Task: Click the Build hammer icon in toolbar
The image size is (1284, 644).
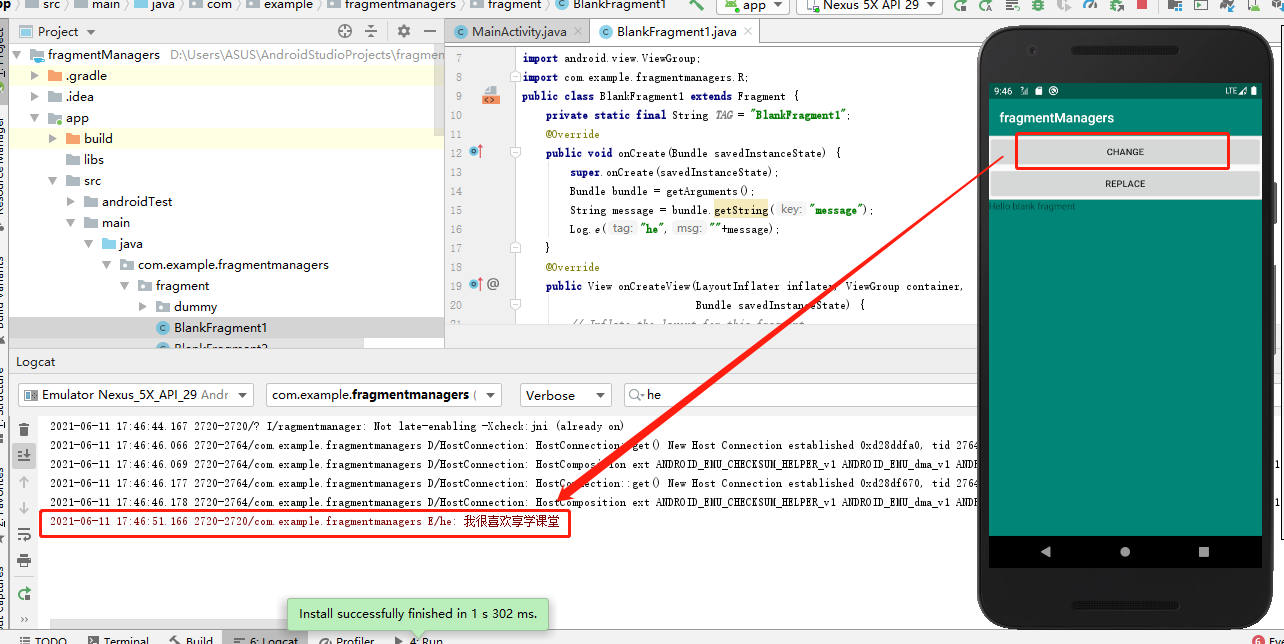Action: 698,5
